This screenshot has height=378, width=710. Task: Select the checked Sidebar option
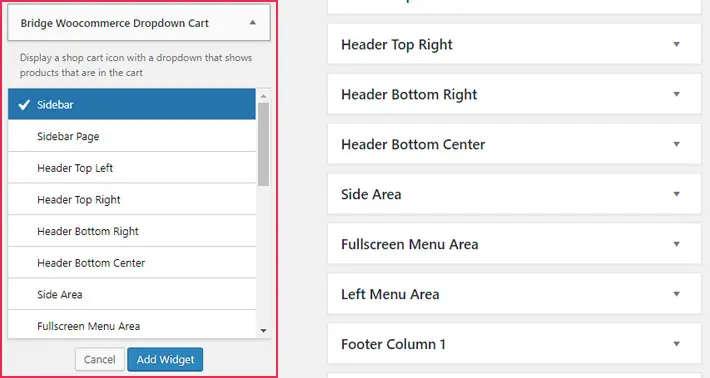tap(132, 104)
